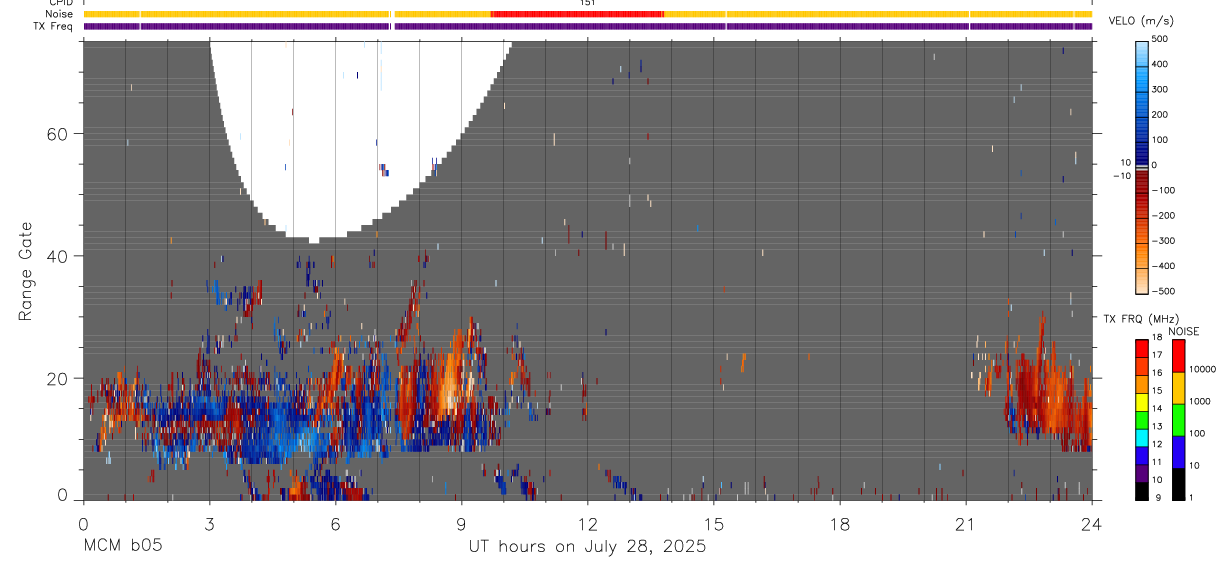Click the '-200' tick on the VELO scale
Screen dimensions: 1228x567
tap(1163, 215)
